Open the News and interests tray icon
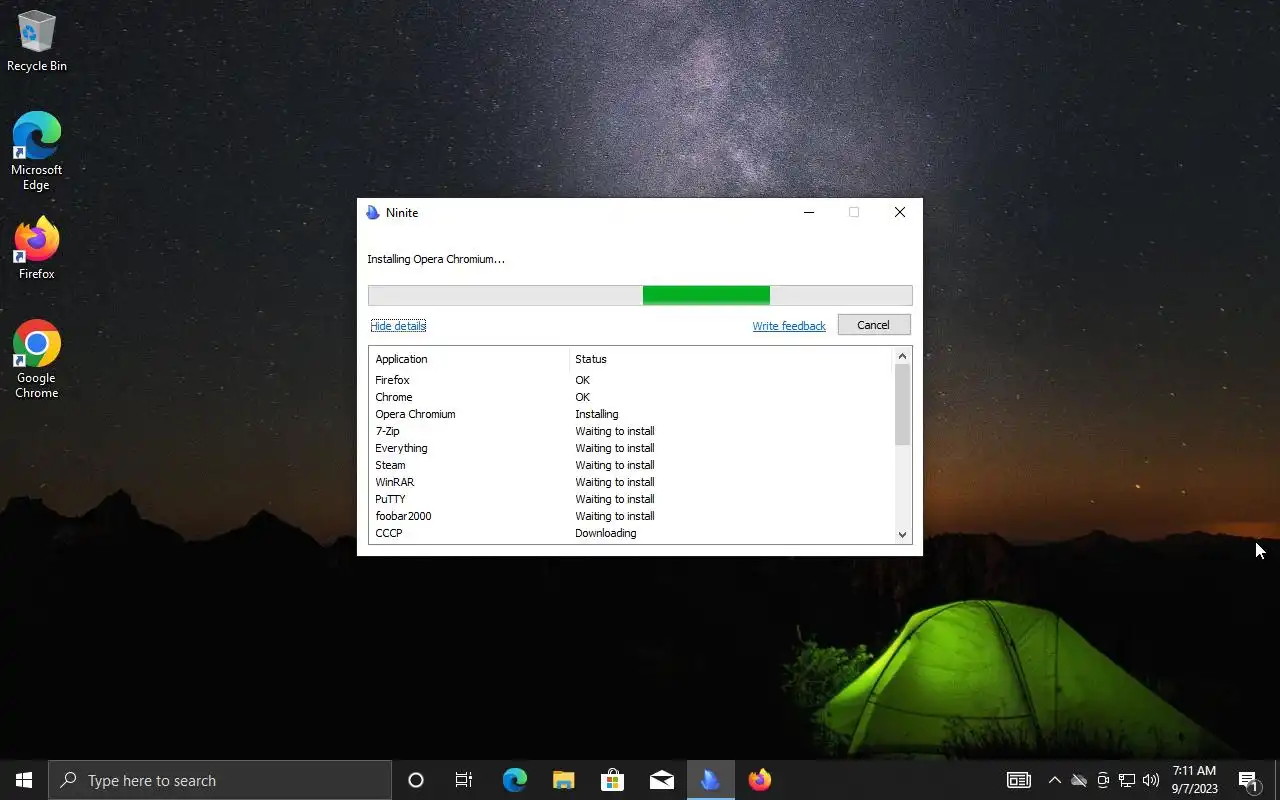The height and width of the screenshot is (800, 1280). [x=1018, y=780]
